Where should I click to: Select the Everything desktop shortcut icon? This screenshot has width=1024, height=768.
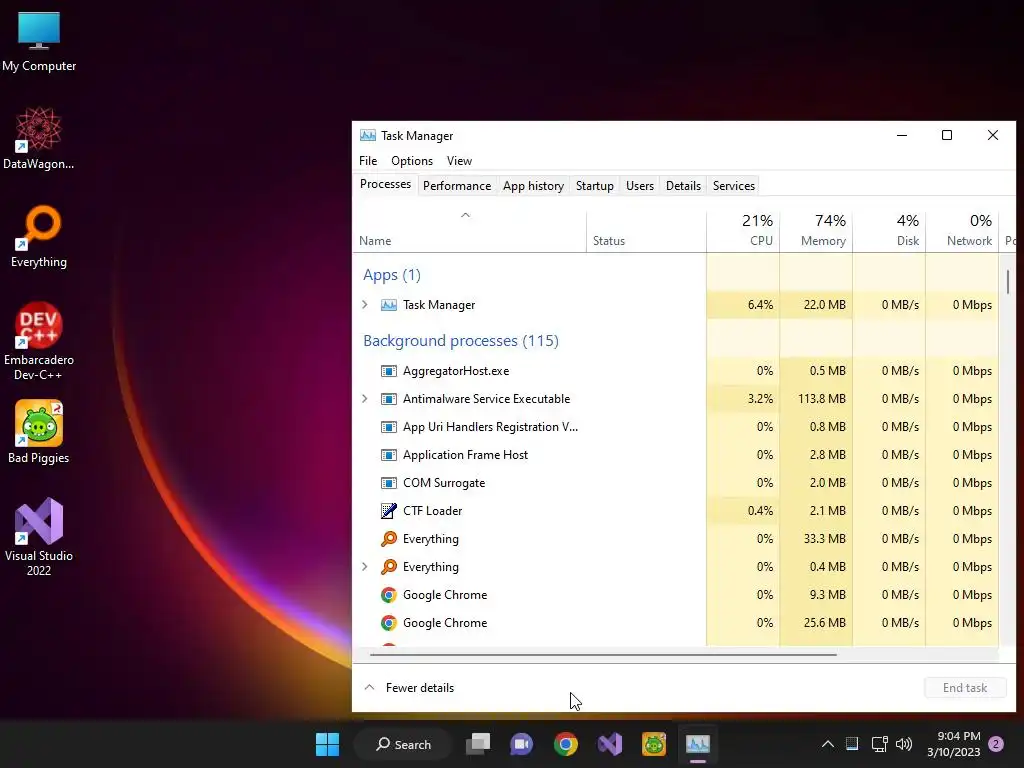(x=39, y=236)
